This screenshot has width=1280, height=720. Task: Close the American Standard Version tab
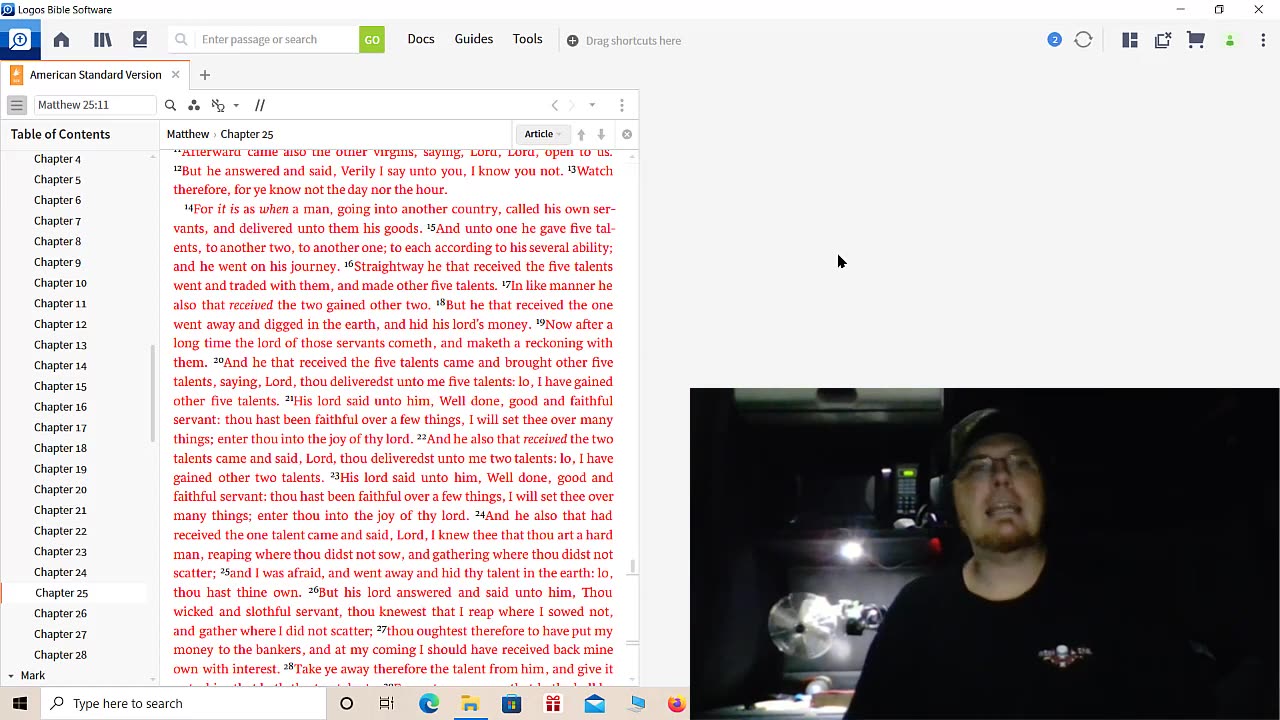coord(175,75)
